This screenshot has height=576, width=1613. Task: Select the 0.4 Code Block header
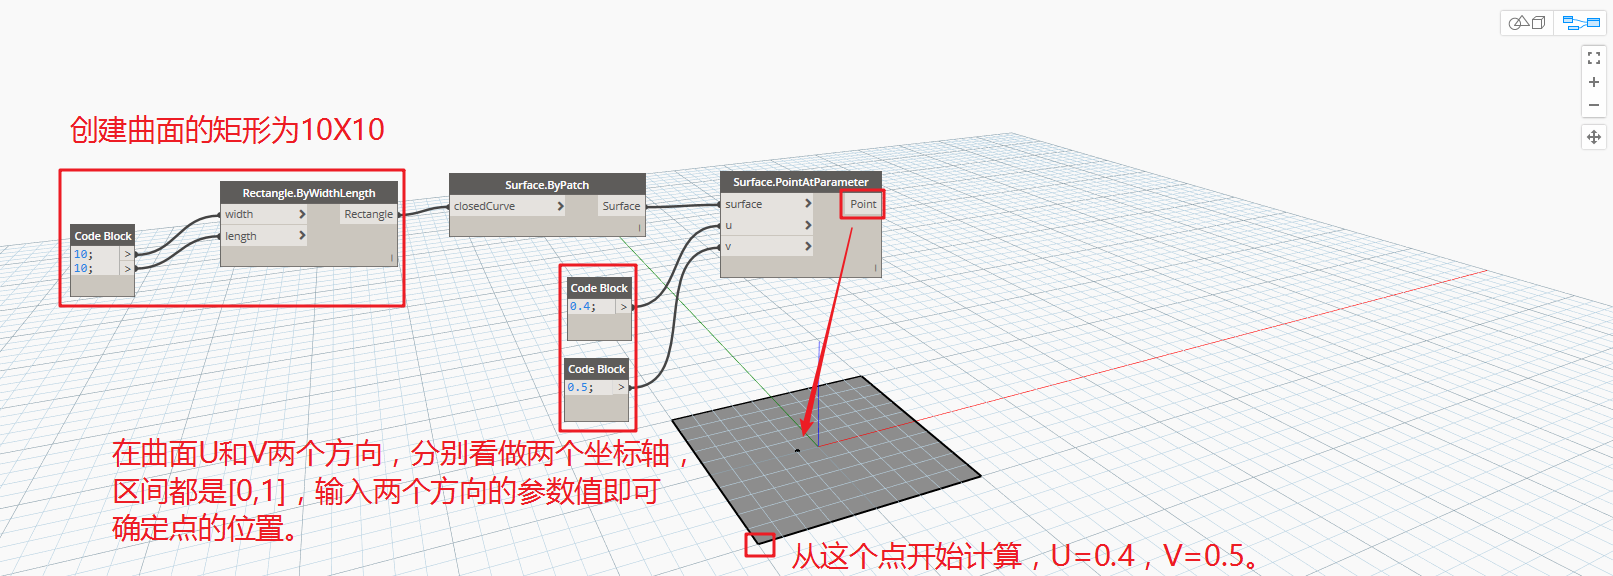click(x=599, y=288)
